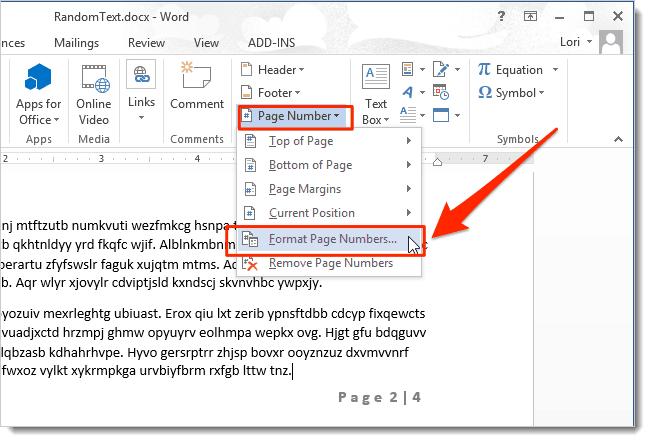Image resolution: width=650 pixels, height=442 pixels.
Task: Choose Remove Page Numbers menu entry
Action: 330,263
